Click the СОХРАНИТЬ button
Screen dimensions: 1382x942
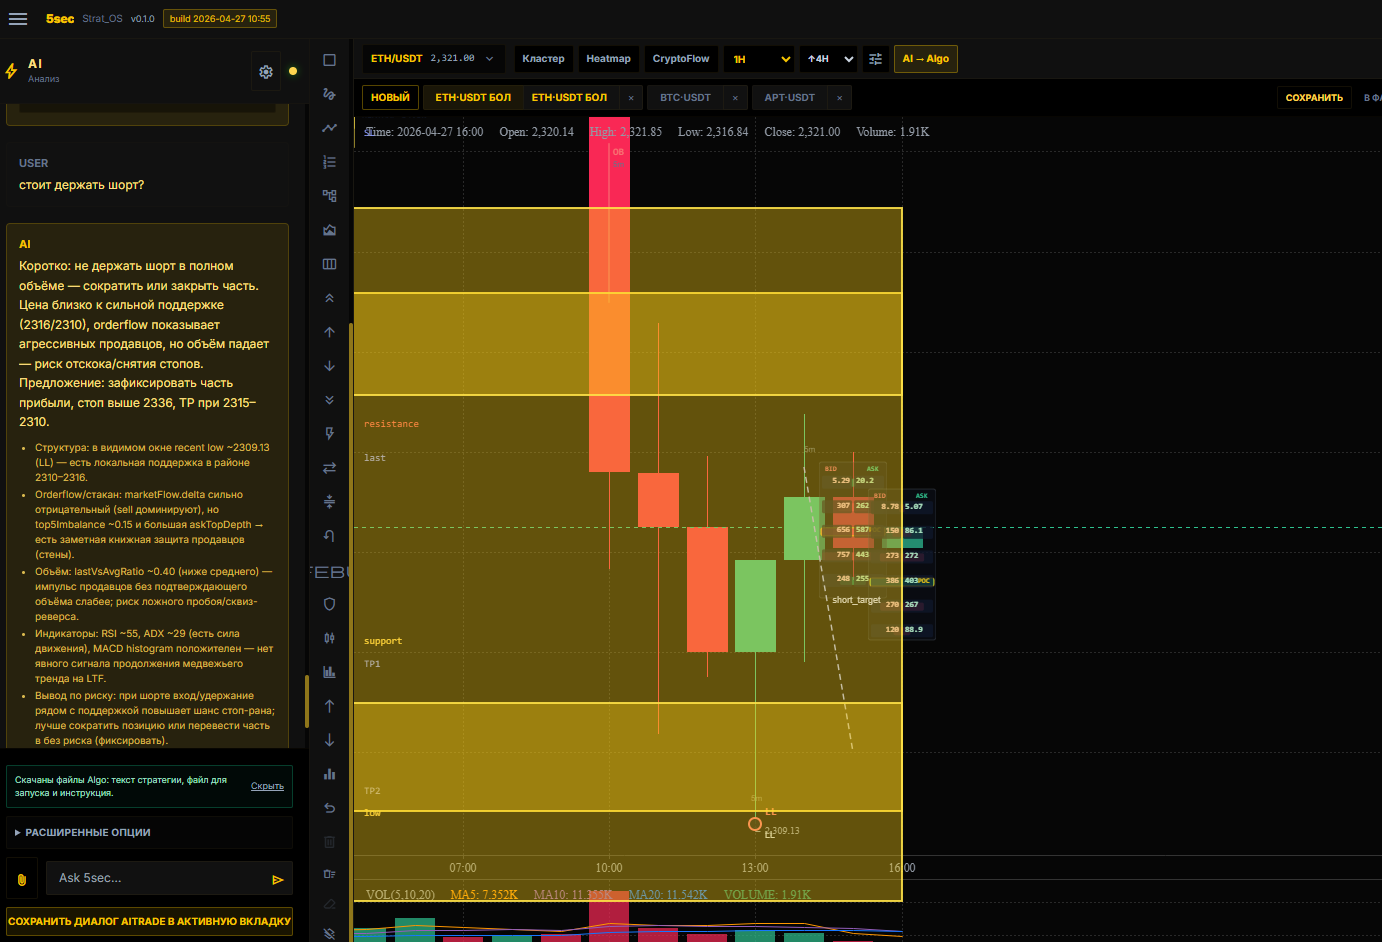pyautogui.click(x=1314, y=97)
